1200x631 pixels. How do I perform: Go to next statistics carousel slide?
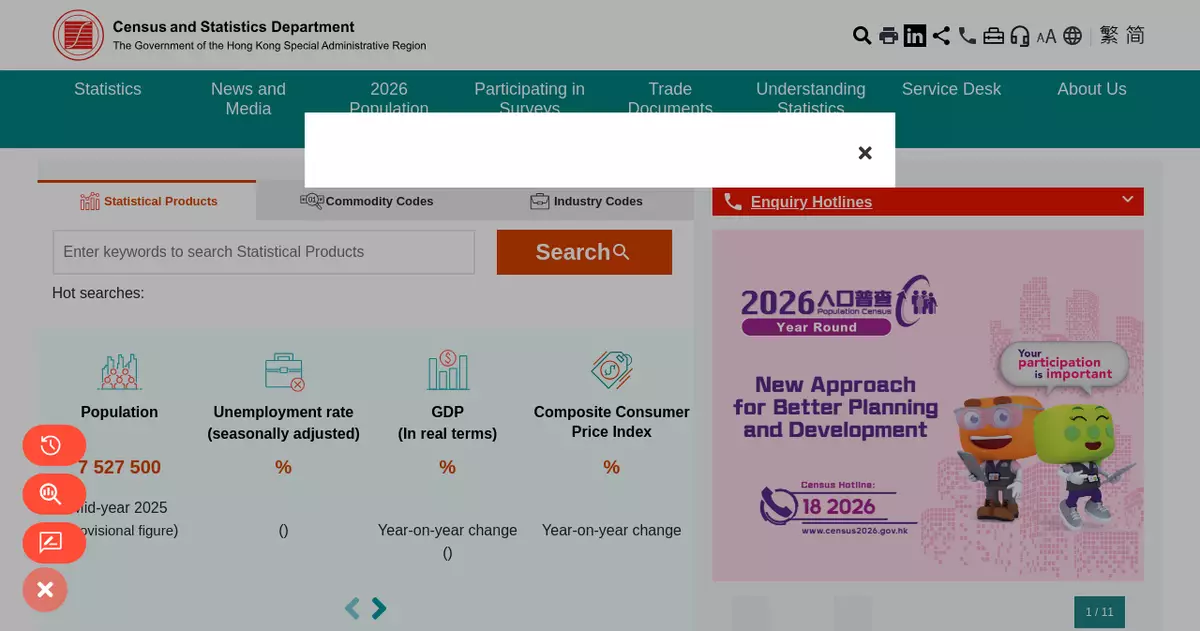pos(379,608)
